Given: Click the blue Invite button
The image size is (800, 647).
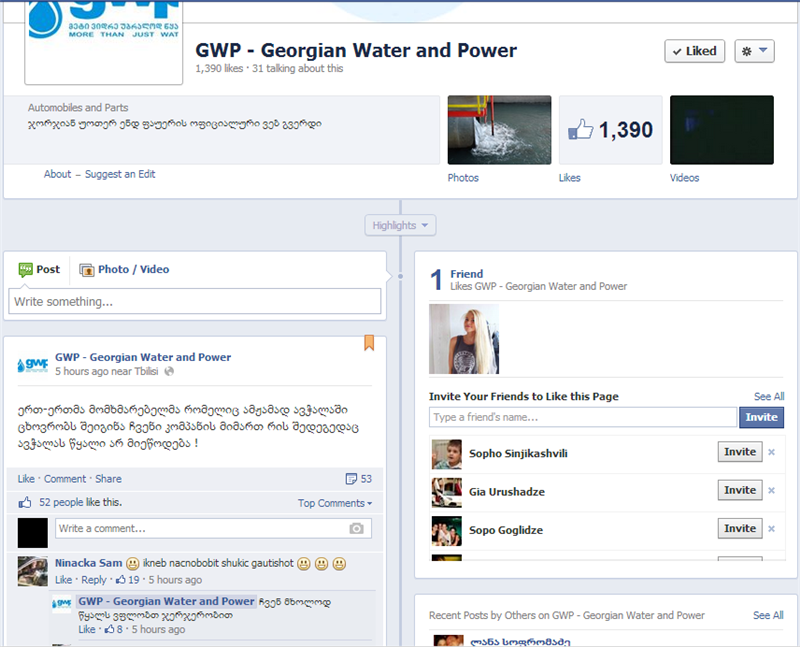Looking at the screenshot, I should tap(761, 417).
